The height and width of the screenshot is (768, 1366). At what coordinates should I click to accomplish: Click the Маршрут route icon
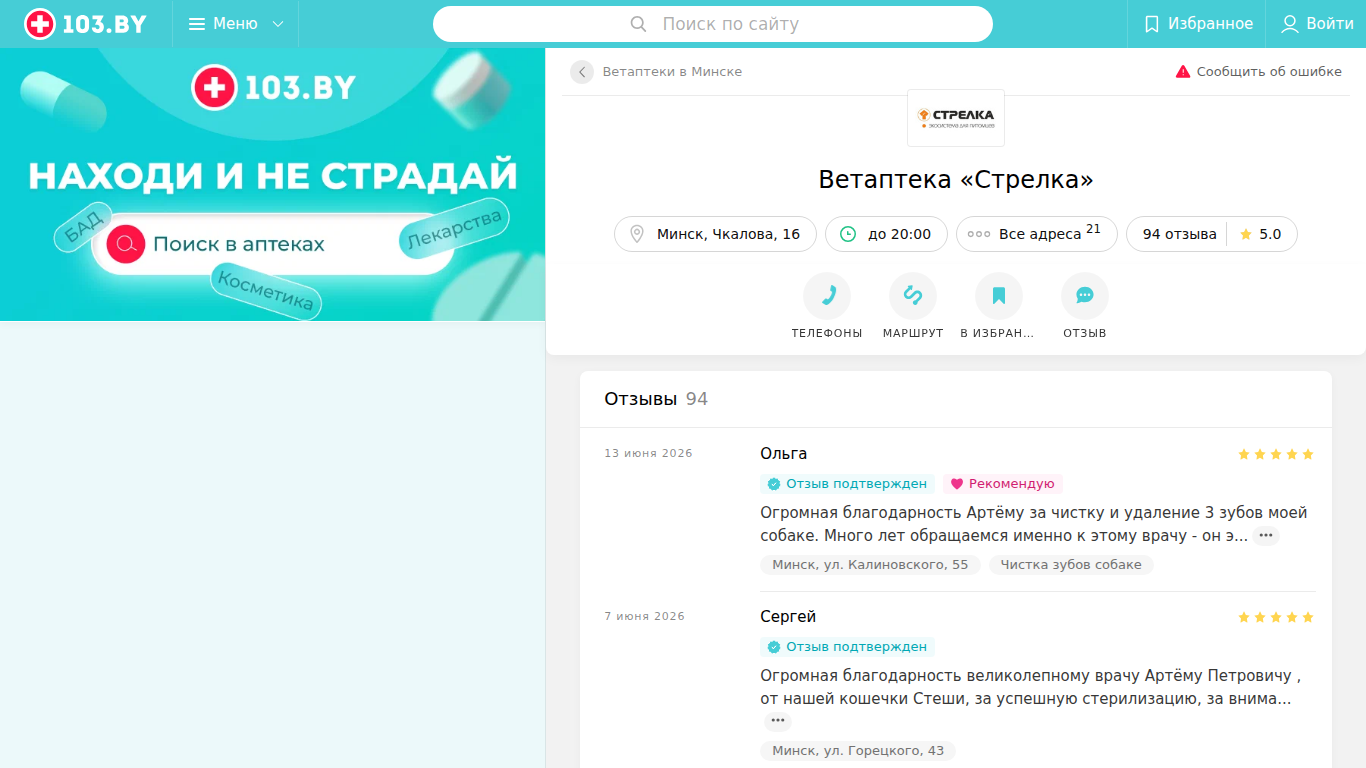point(913,296)
